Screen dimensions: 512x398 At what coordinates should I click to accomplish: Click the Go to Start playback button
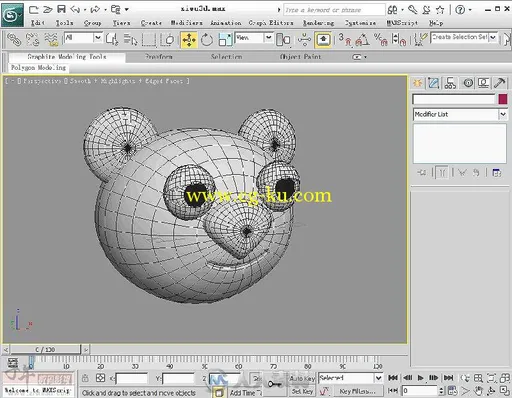coord(393,378)
